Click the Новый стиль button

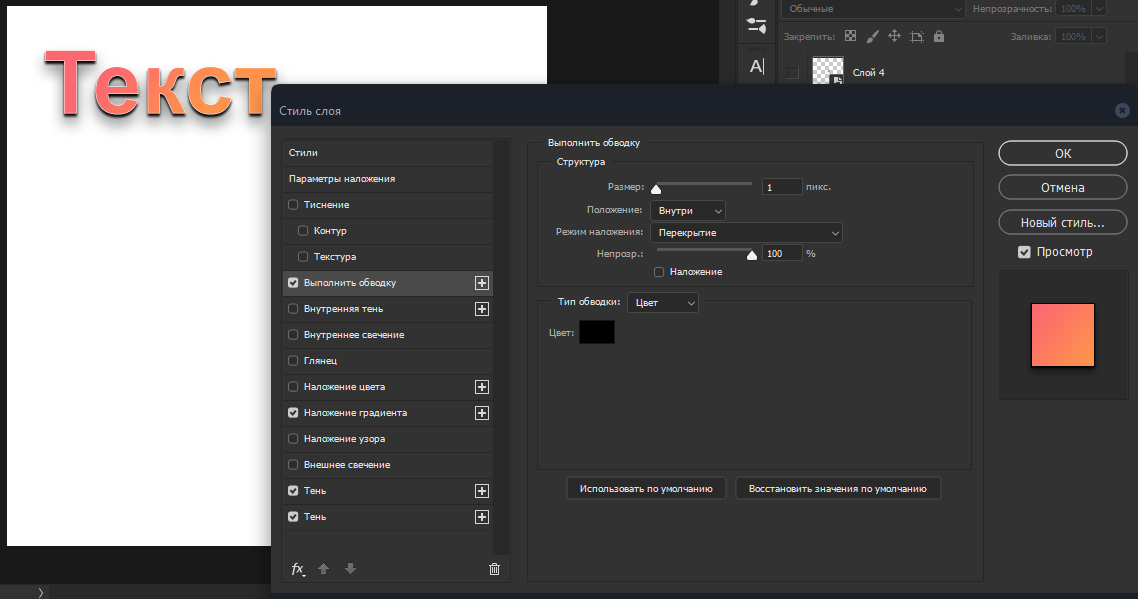tap(1063, 222)
